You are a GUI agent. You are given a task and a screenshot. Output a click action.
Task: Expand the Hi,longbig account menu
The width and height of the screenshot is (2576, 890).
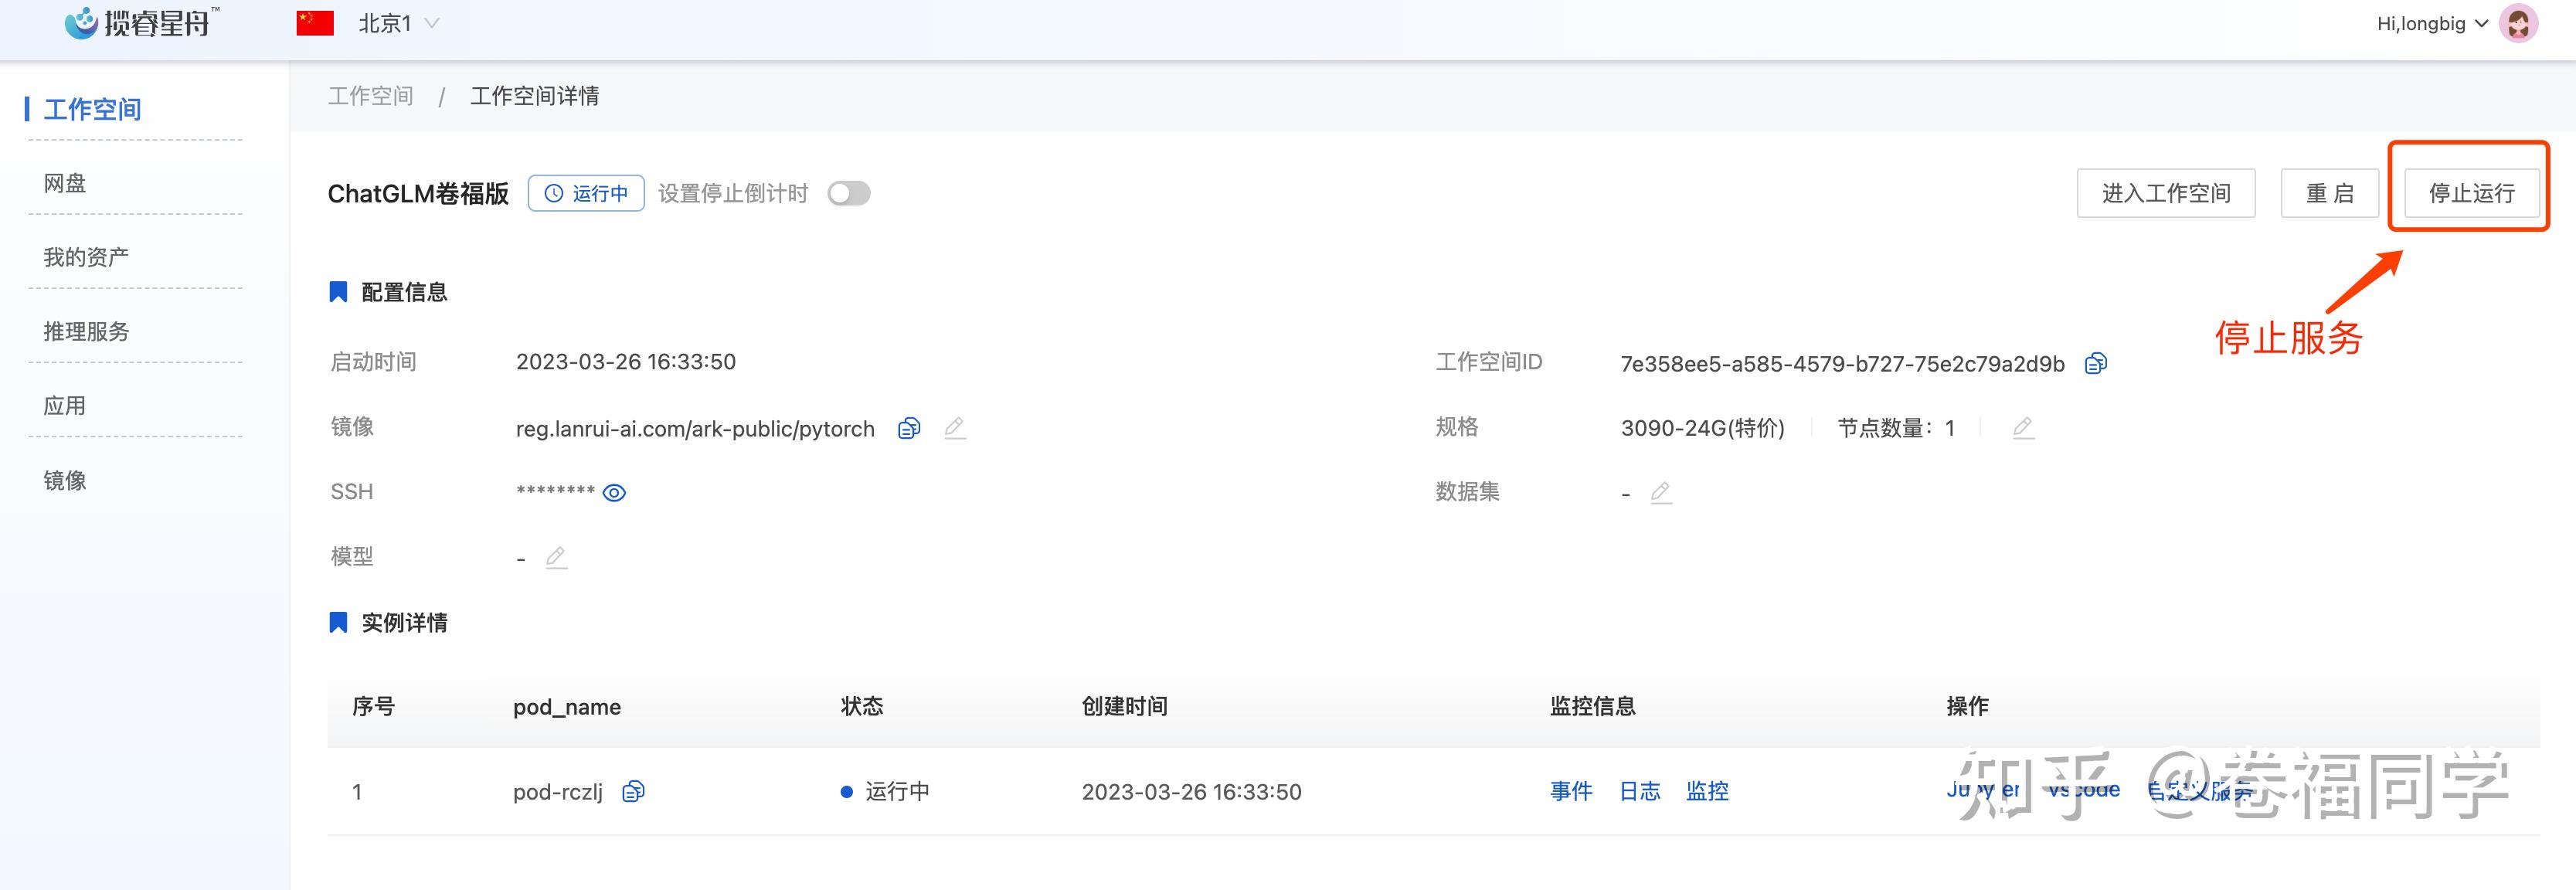2432,24
